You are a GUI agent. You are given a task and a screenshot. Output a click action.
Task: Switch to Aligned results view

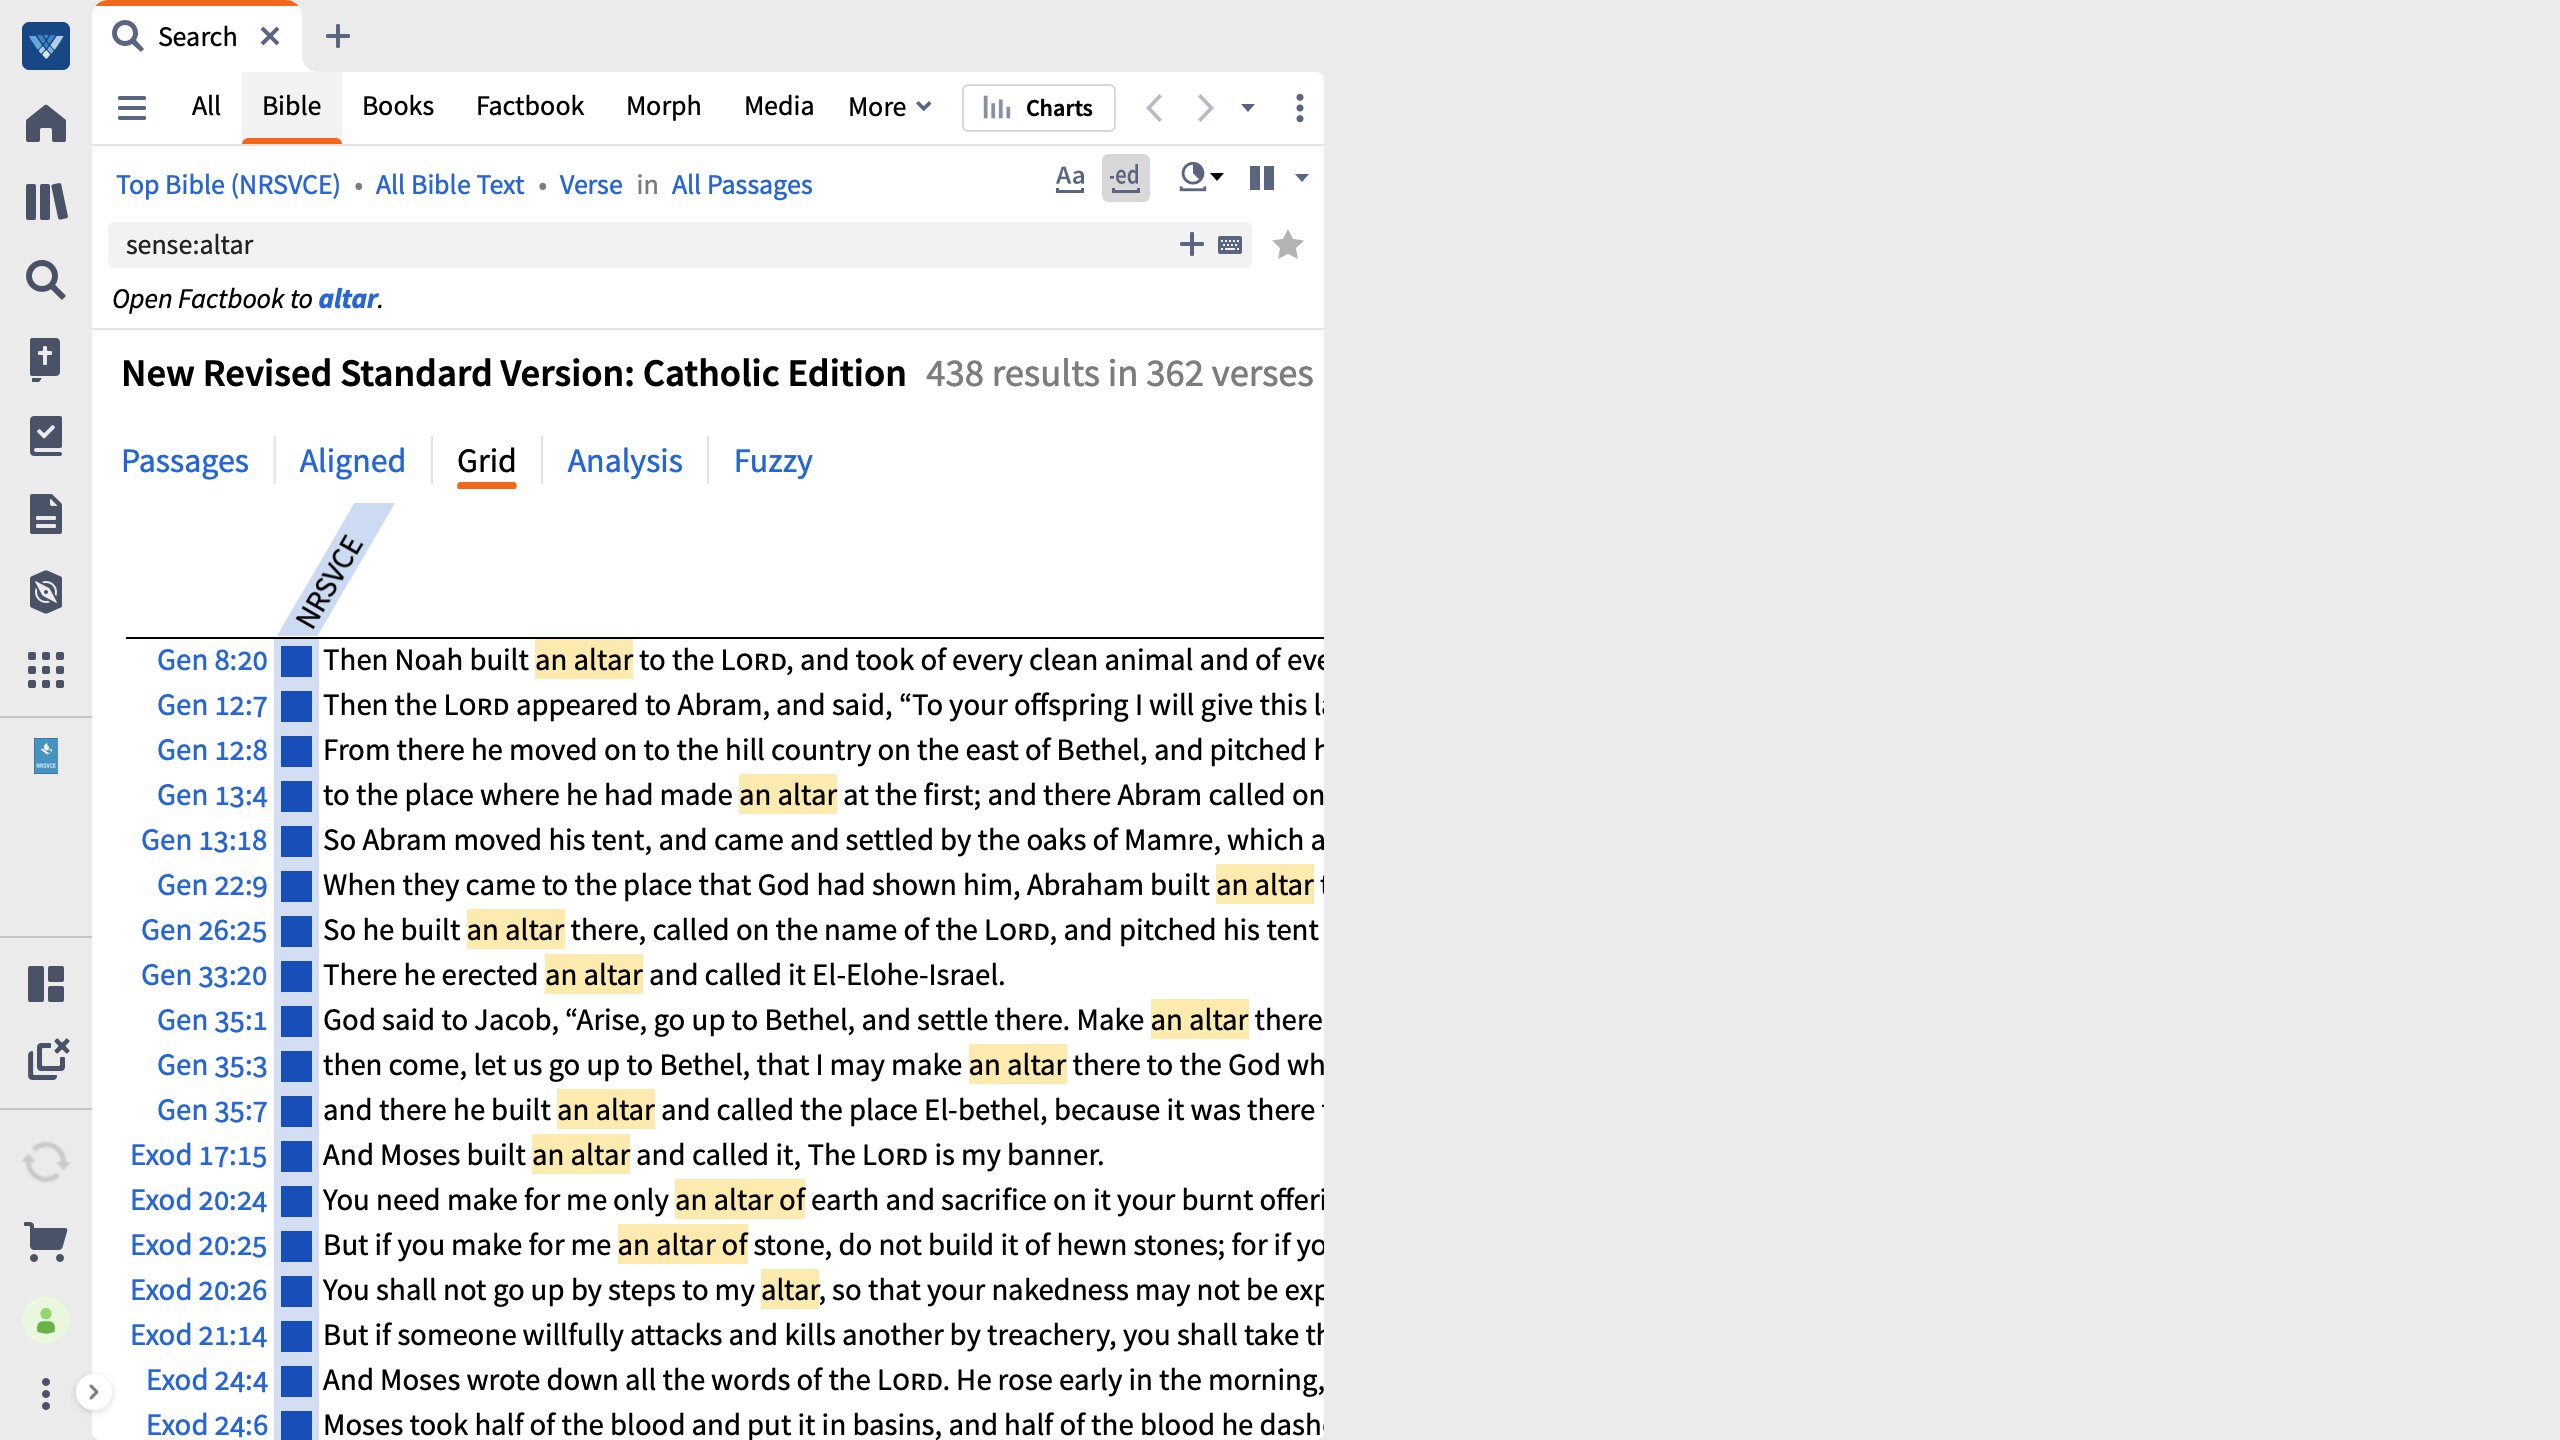pyautogui.click(x=352, y=461)
